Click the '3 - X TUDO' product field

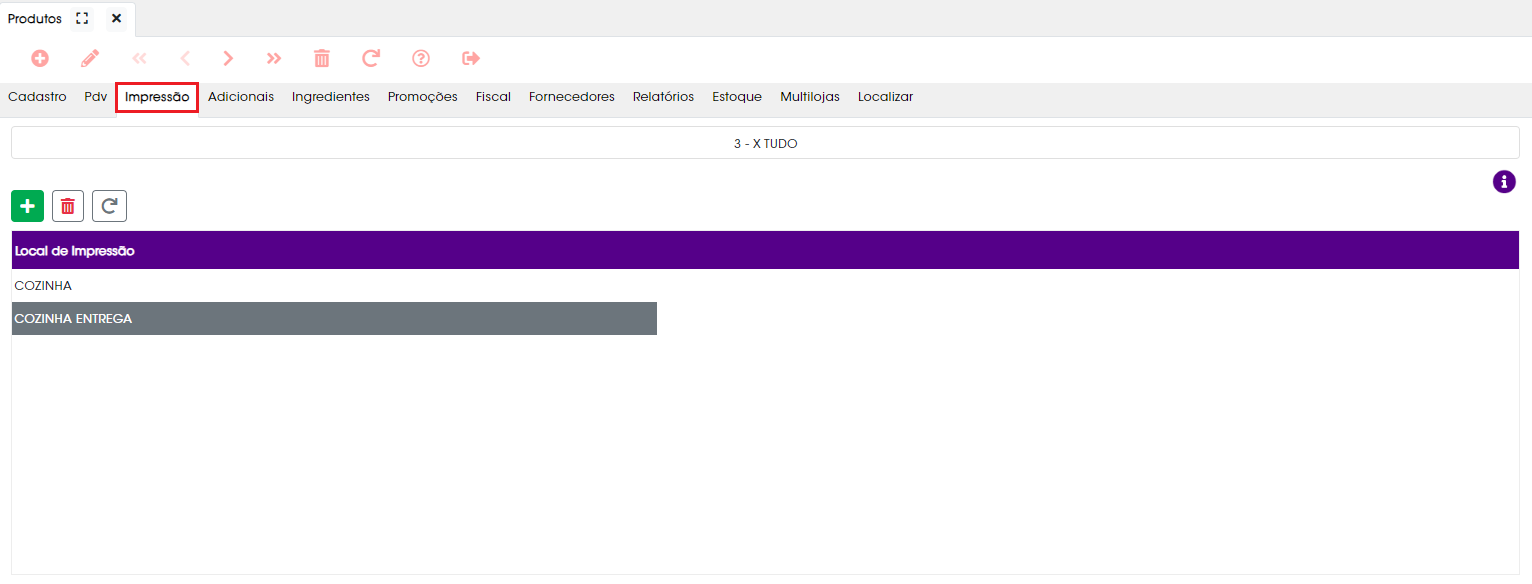point(765,143)
